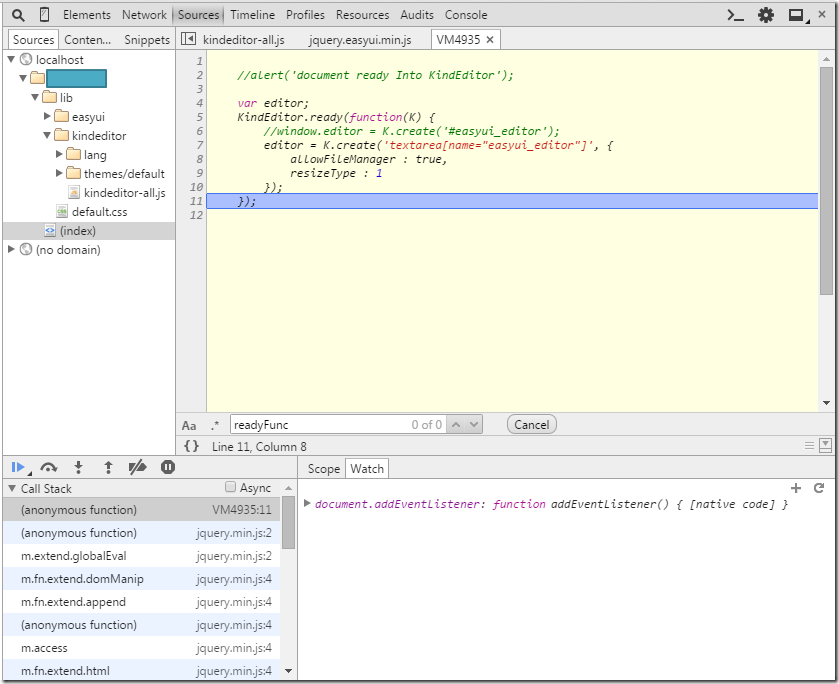839x684 pixels.
Task: Switch to the Network panel tab
Action: 144,15
